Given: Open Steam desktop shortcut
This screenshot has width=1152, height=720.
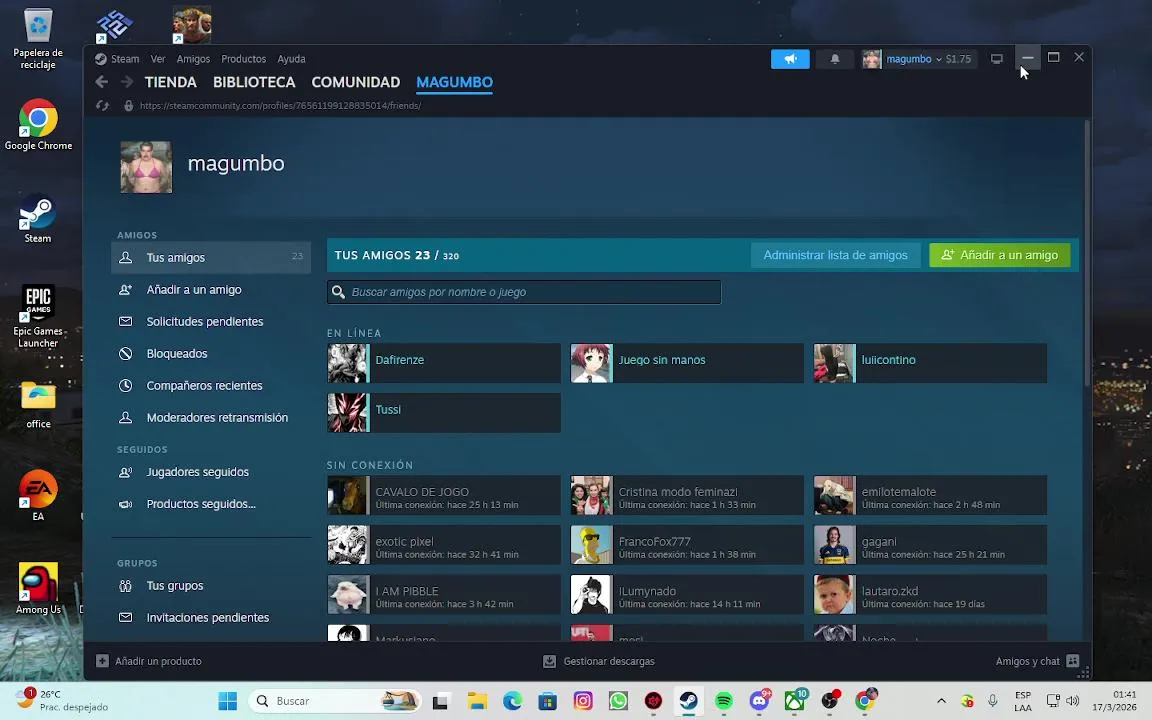Looking at the screenshot, I should coord(37,218).
